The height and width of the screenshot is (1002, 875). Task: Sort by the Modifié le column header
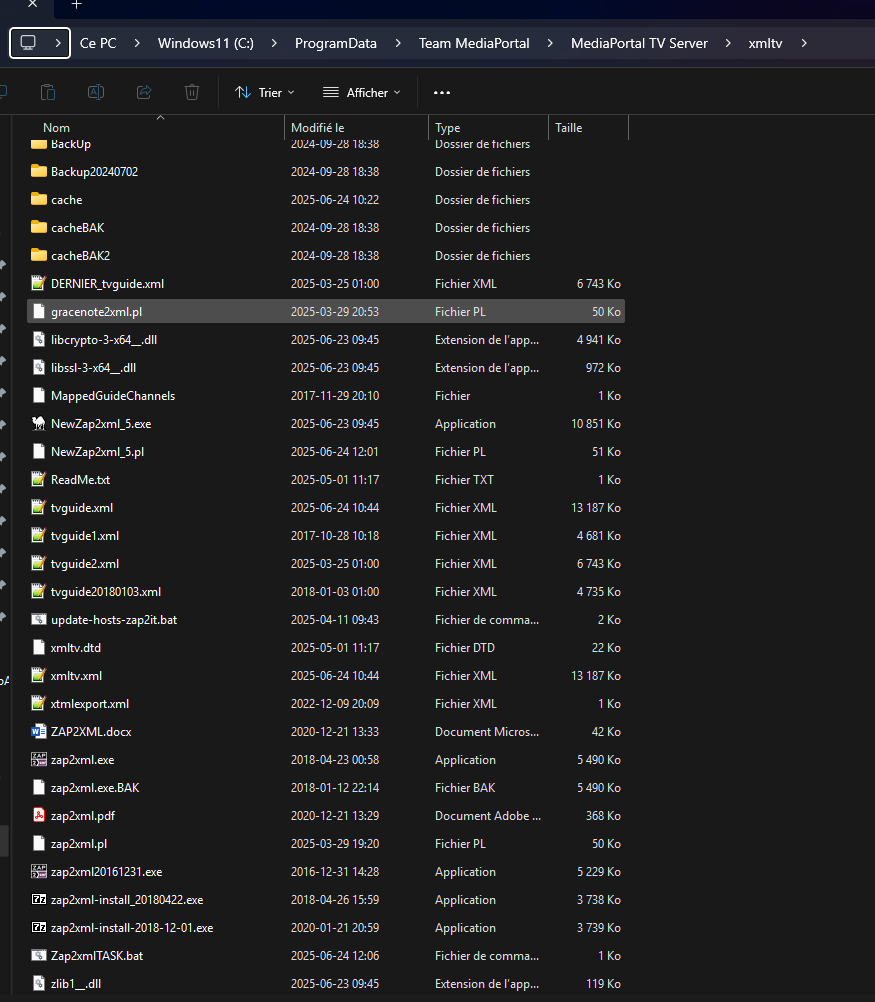pos(318,128)
